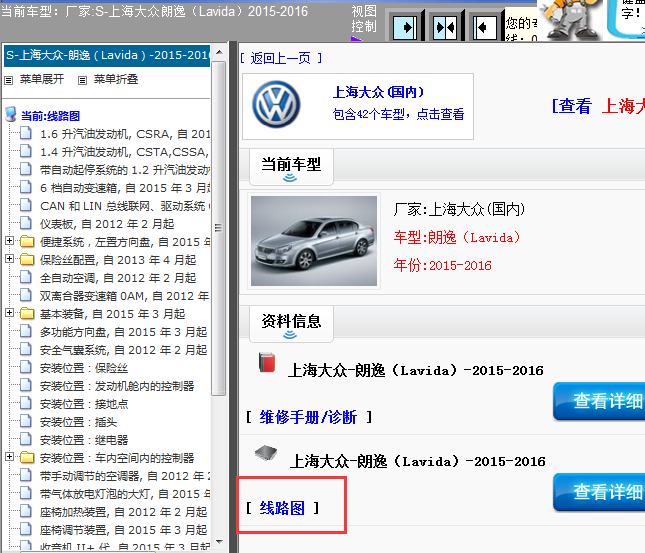The height and width of the screenshot is (553, 645).
Task: Click the Lavida car thumbnail image
Action: (314, 241)
